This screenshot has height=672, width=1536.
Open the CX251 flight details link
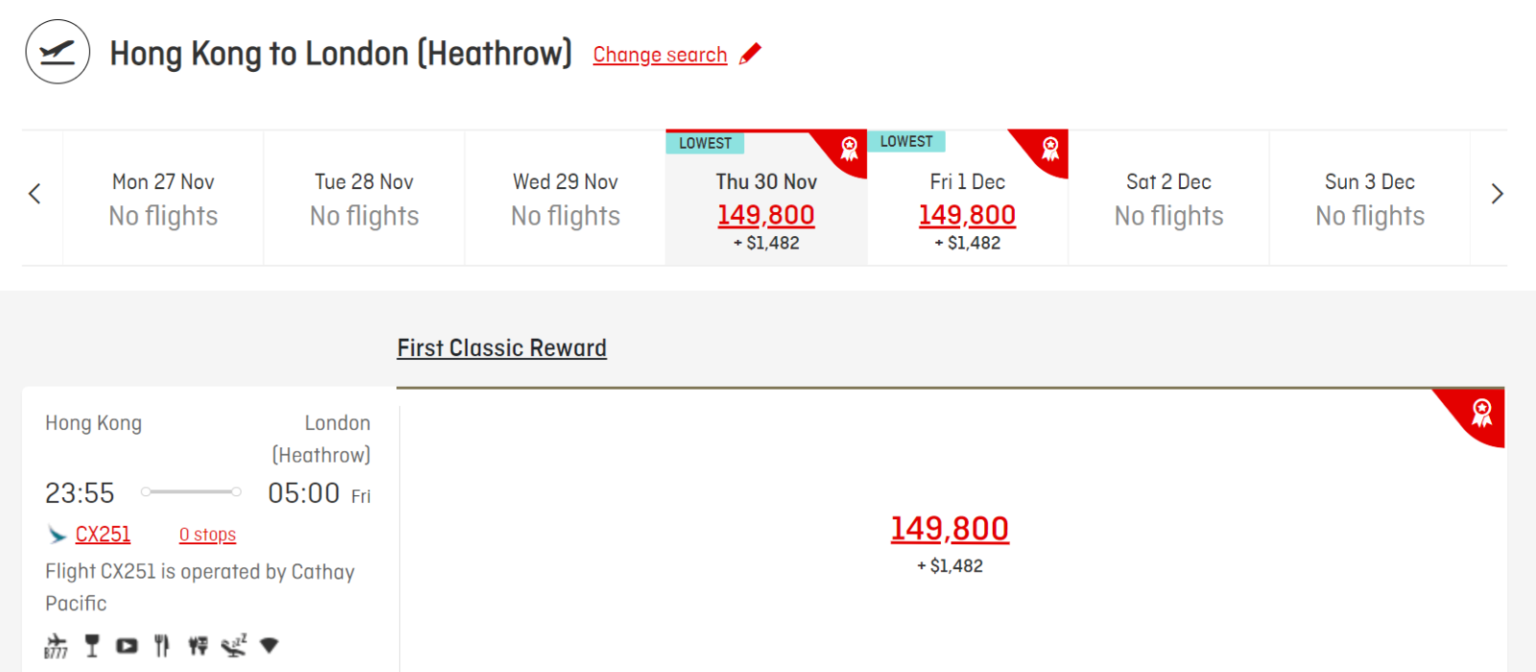[x=103, y=535]
